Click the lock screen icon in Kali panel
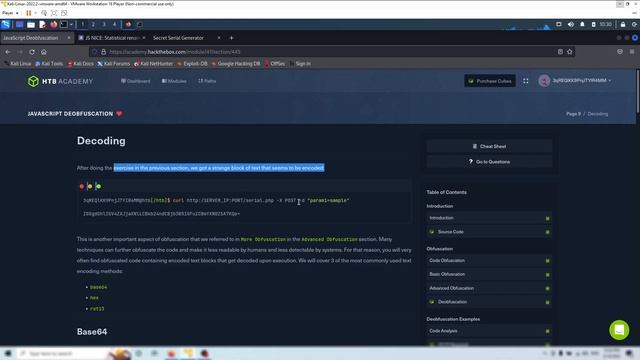 [623, 24]
